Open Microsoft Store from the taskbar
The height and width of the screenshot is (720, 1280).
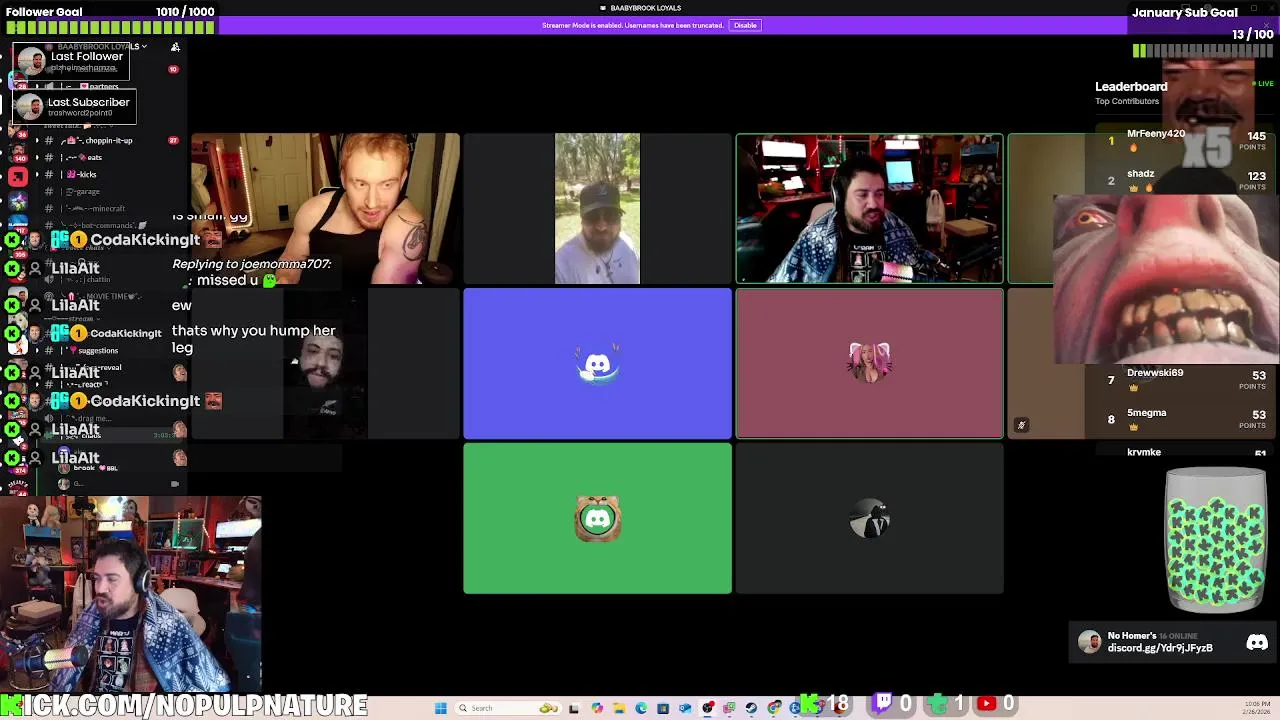(x=663, y=708)
